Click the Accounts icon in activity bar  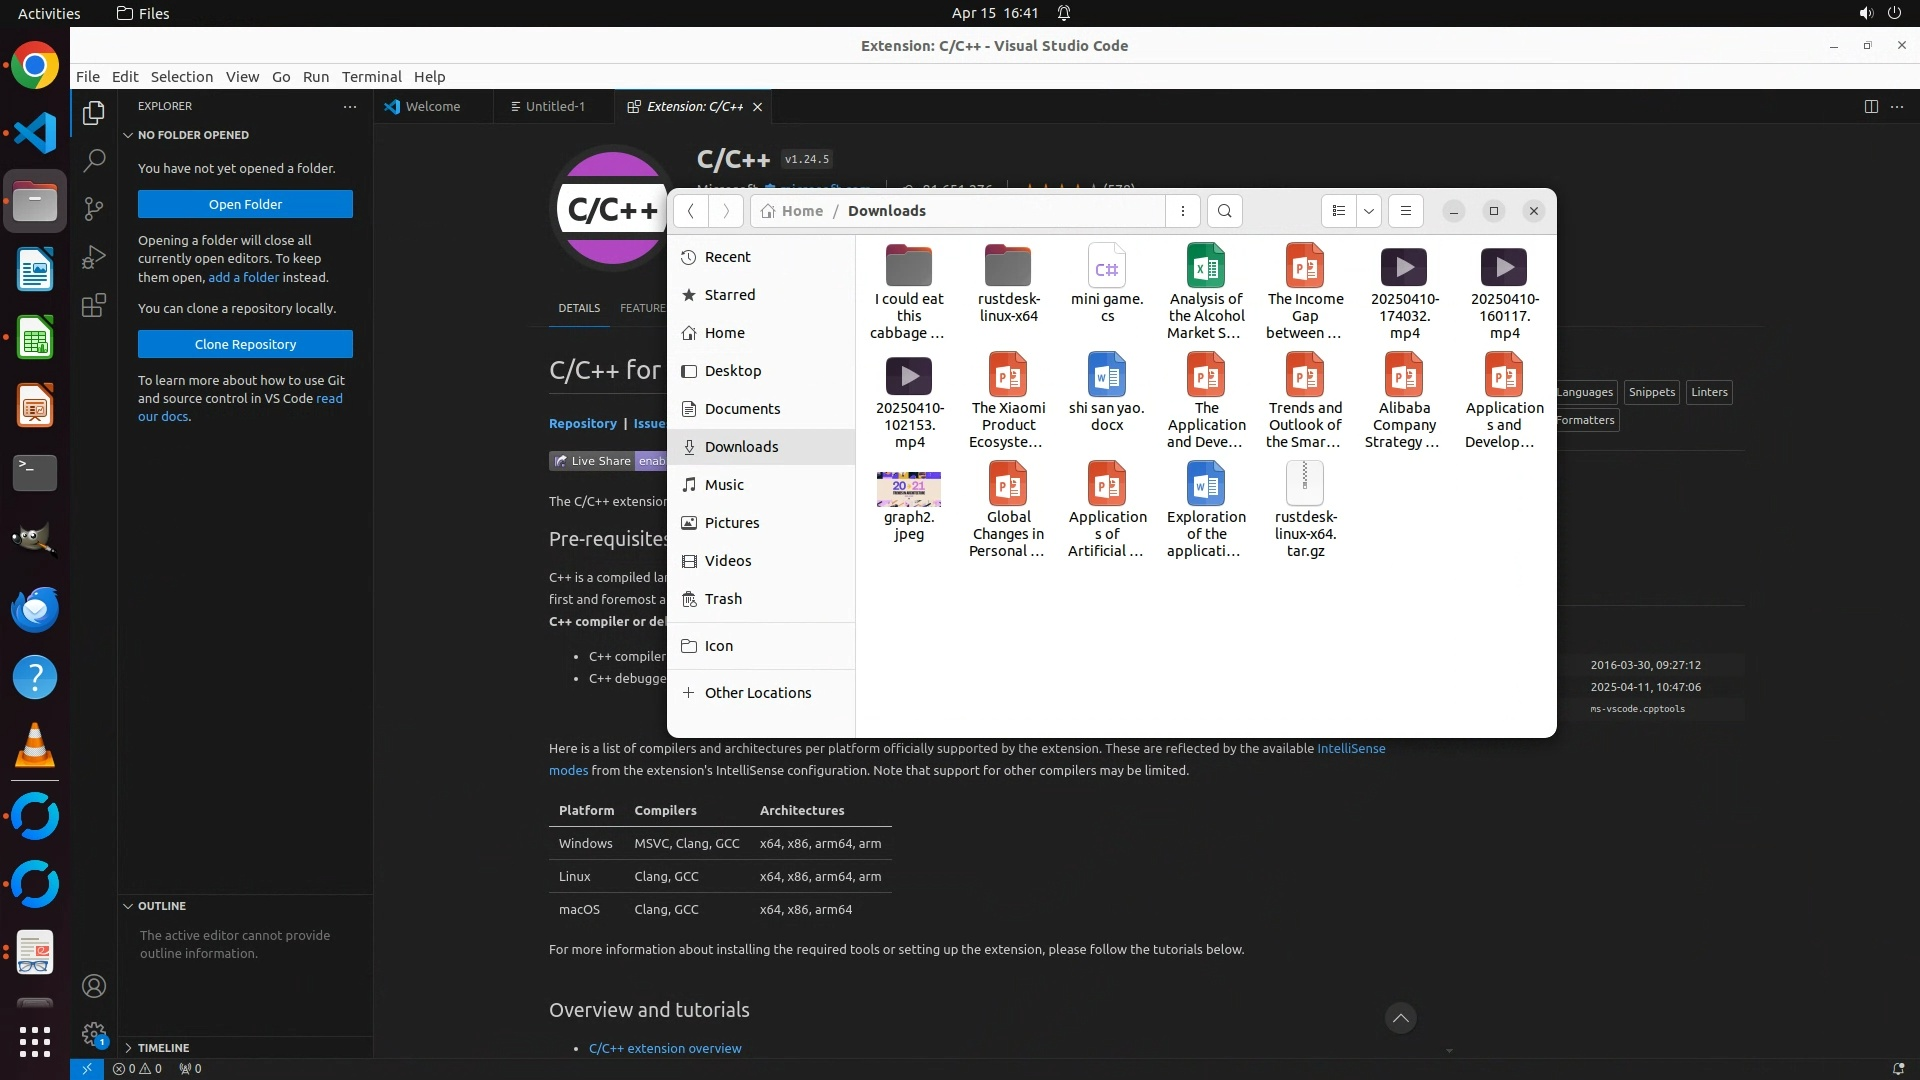tap(93, 986)
